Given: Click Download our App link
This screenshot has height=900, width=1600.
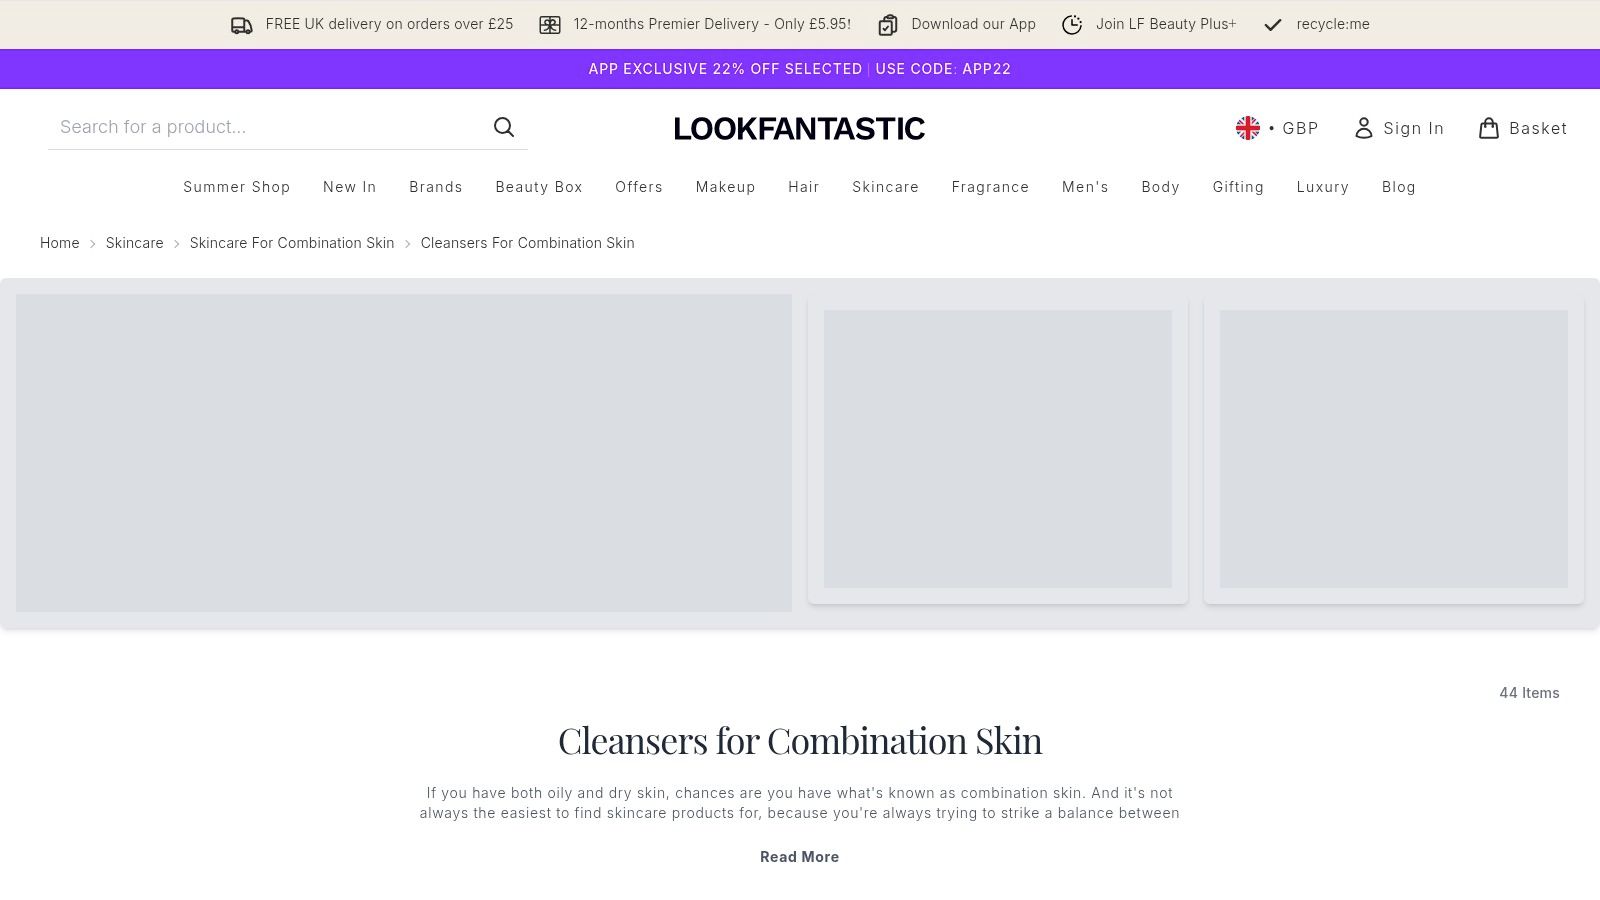Looking at the screenshot, I should point(973,24).
